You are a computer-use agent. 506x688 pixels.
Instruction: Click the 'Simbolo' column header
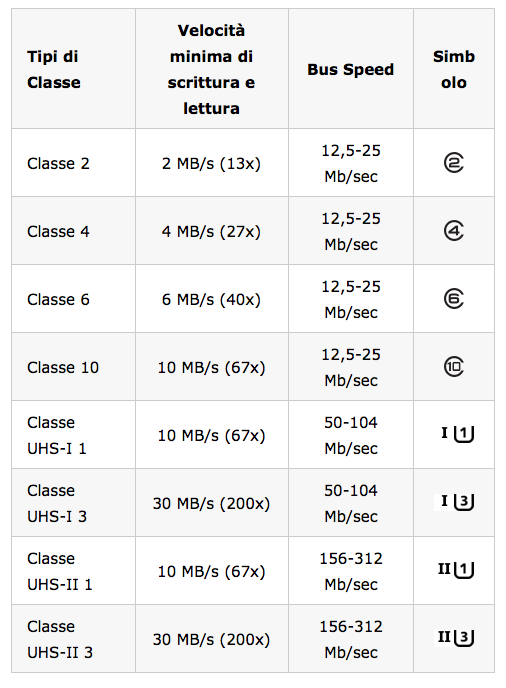click(454, 69)
